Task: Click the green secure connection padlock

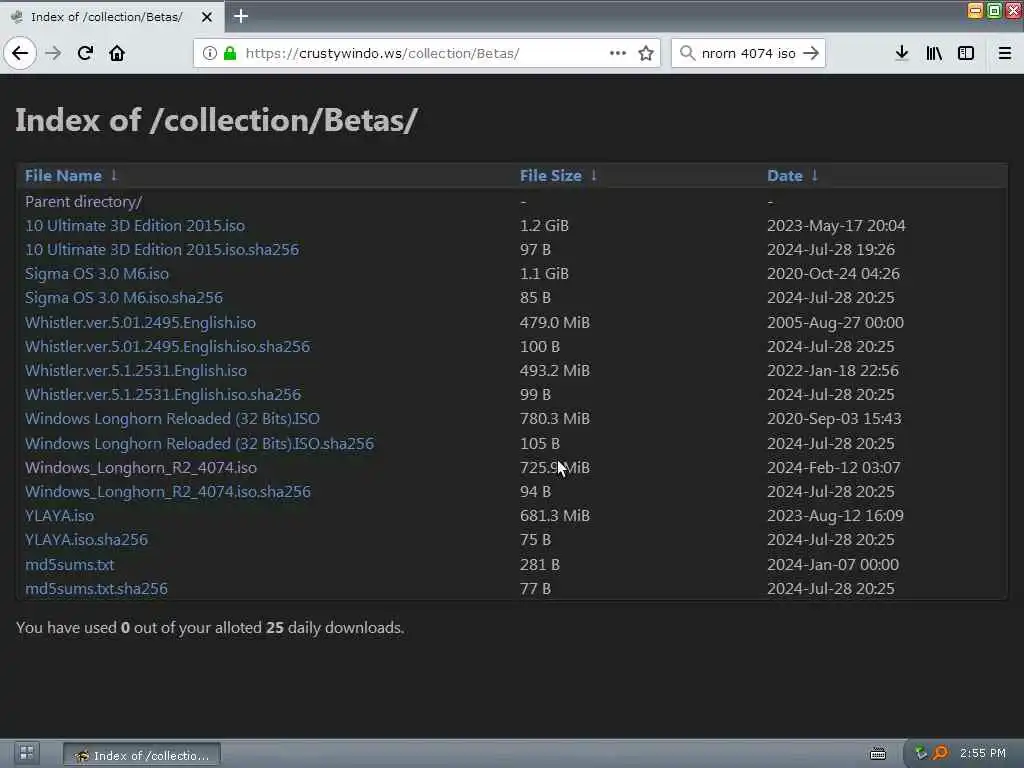Action: 230,53
